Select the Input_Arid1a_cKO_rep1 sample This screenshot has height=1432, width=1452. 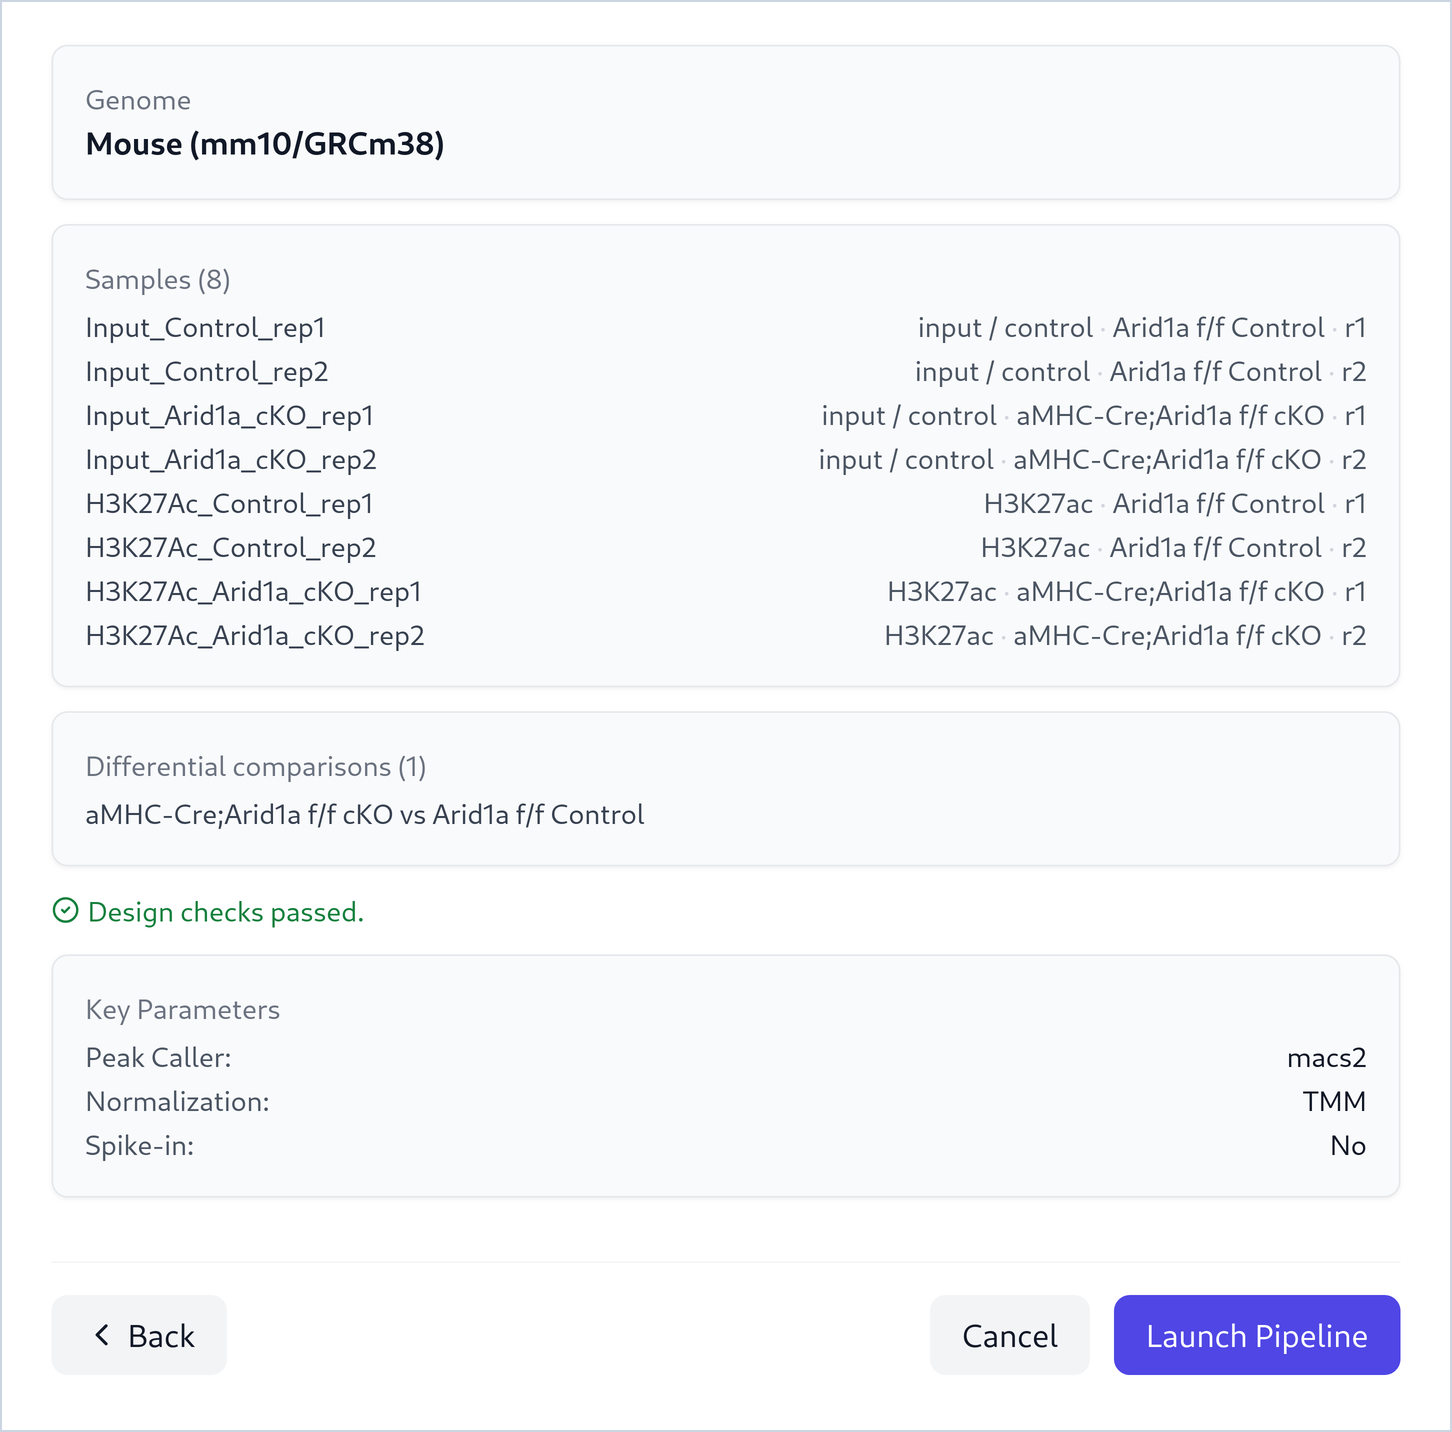726,416
